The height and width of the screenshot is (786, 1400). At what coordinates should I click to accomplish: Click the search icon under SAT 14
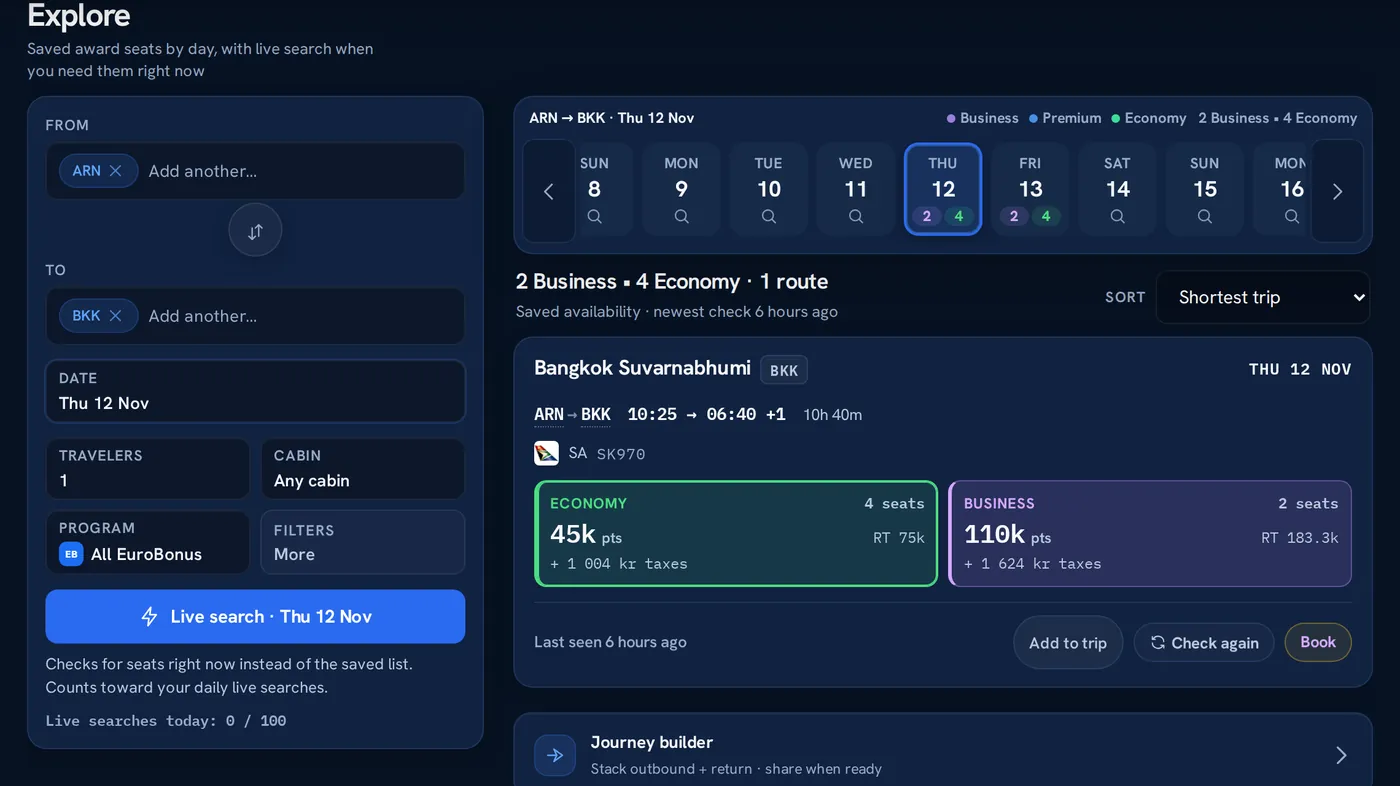pyautogui.click(x=1117, y=216)
